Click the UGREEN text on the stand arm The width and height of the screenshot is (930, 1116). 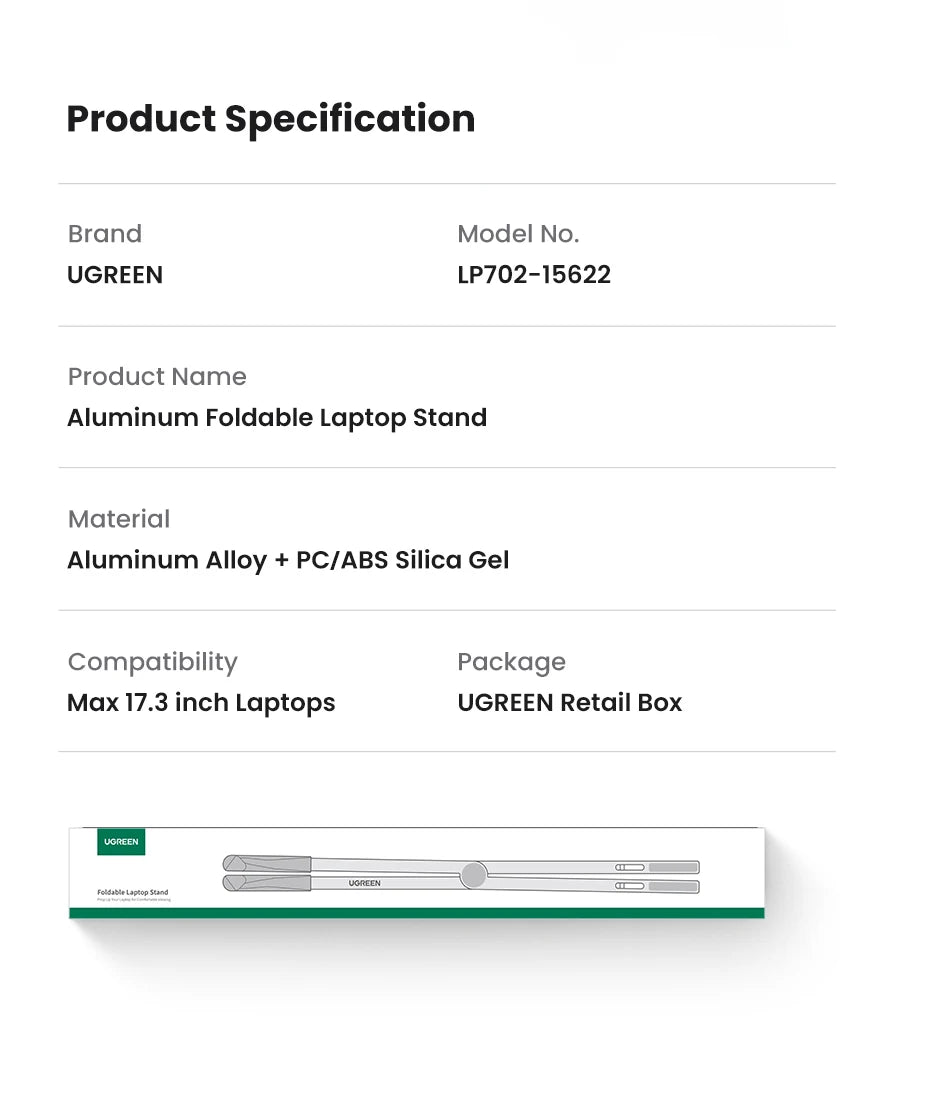[364, 883]
